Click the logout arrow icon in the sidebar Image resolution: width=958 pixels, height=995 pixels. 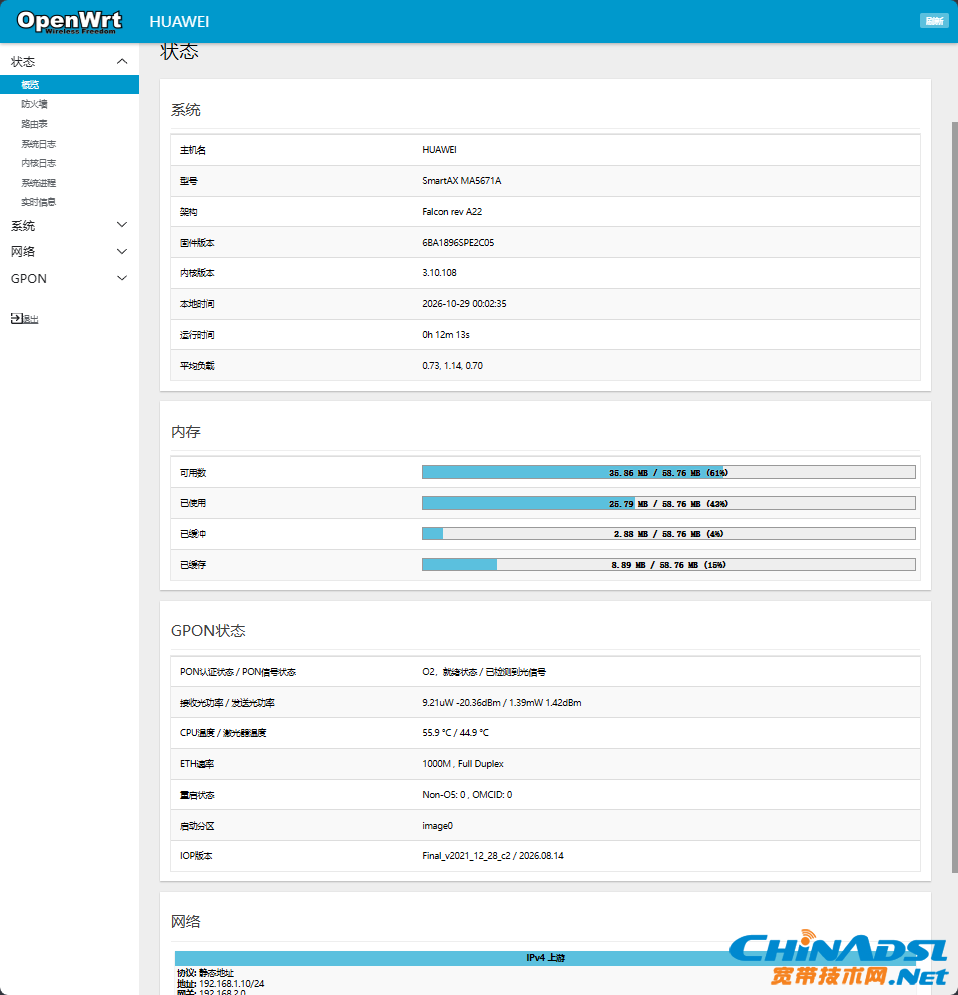point(16,319)
